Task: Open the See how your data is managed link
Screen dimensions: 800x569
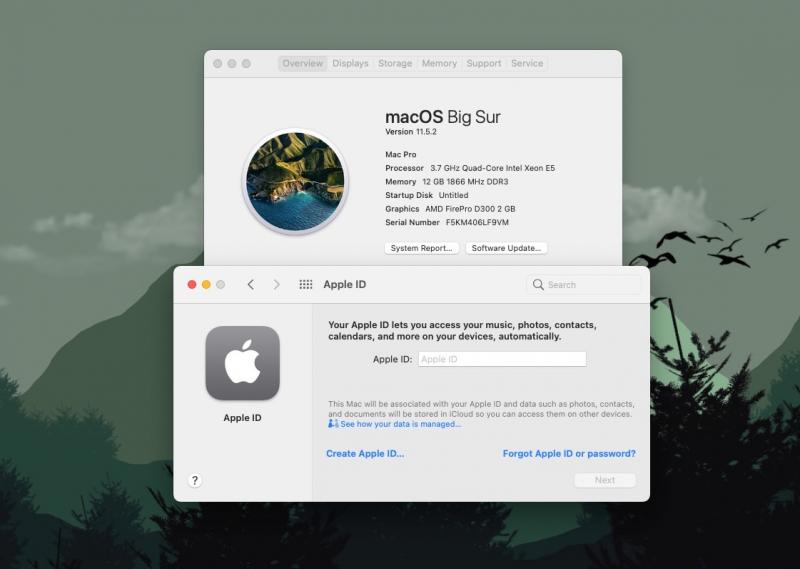Action: 401,424
